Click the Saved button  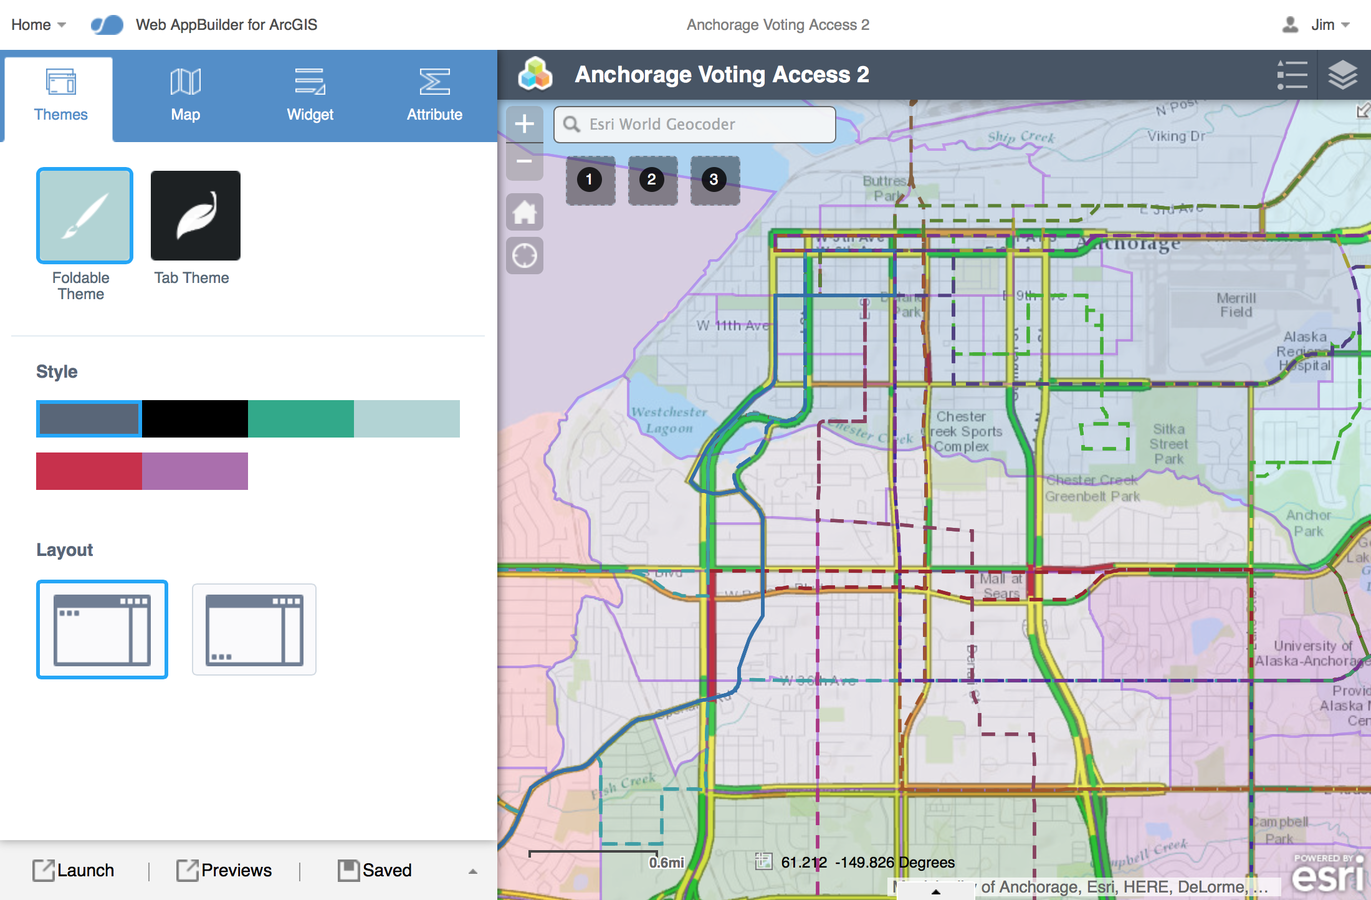pyautogui.click(x=375, y=870)
